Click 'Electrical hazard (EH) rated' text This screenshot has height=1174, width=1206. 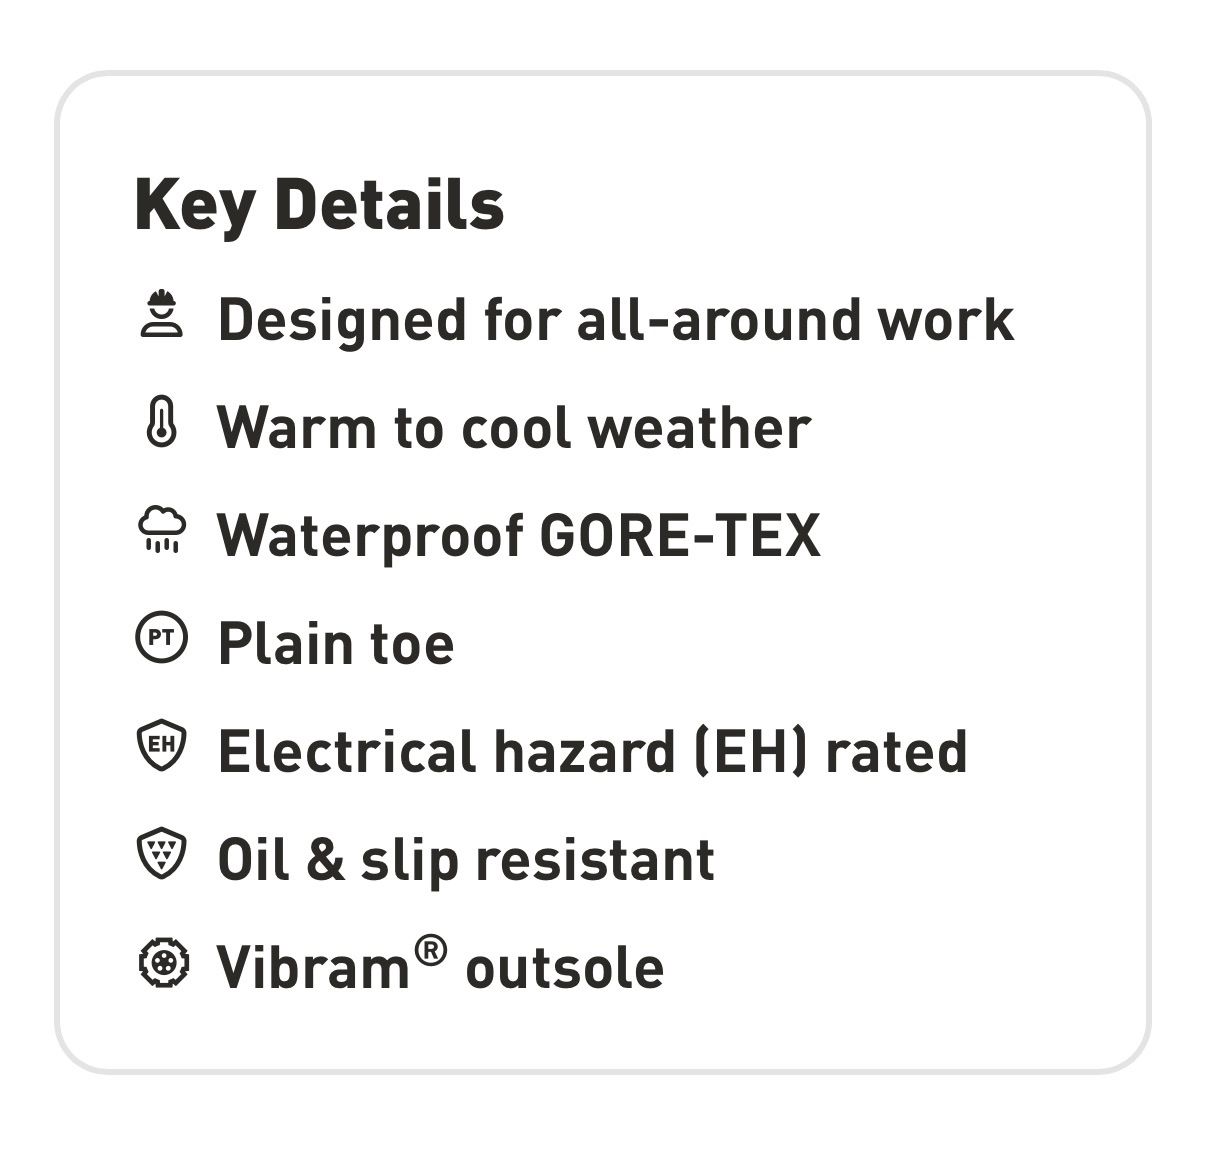pyautogui.click(x=592, y=752)
